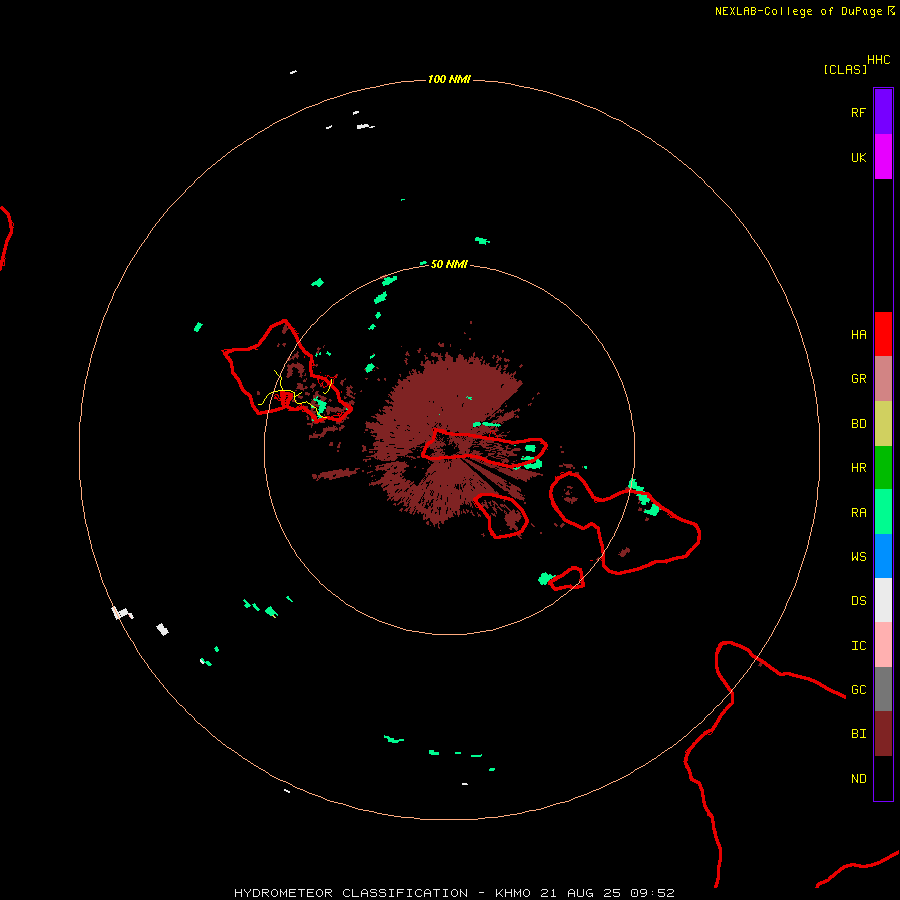Screen dimensions: 900x900
Task: Click the 'KHMO' radar site identifier
Action: click(513, 893)
